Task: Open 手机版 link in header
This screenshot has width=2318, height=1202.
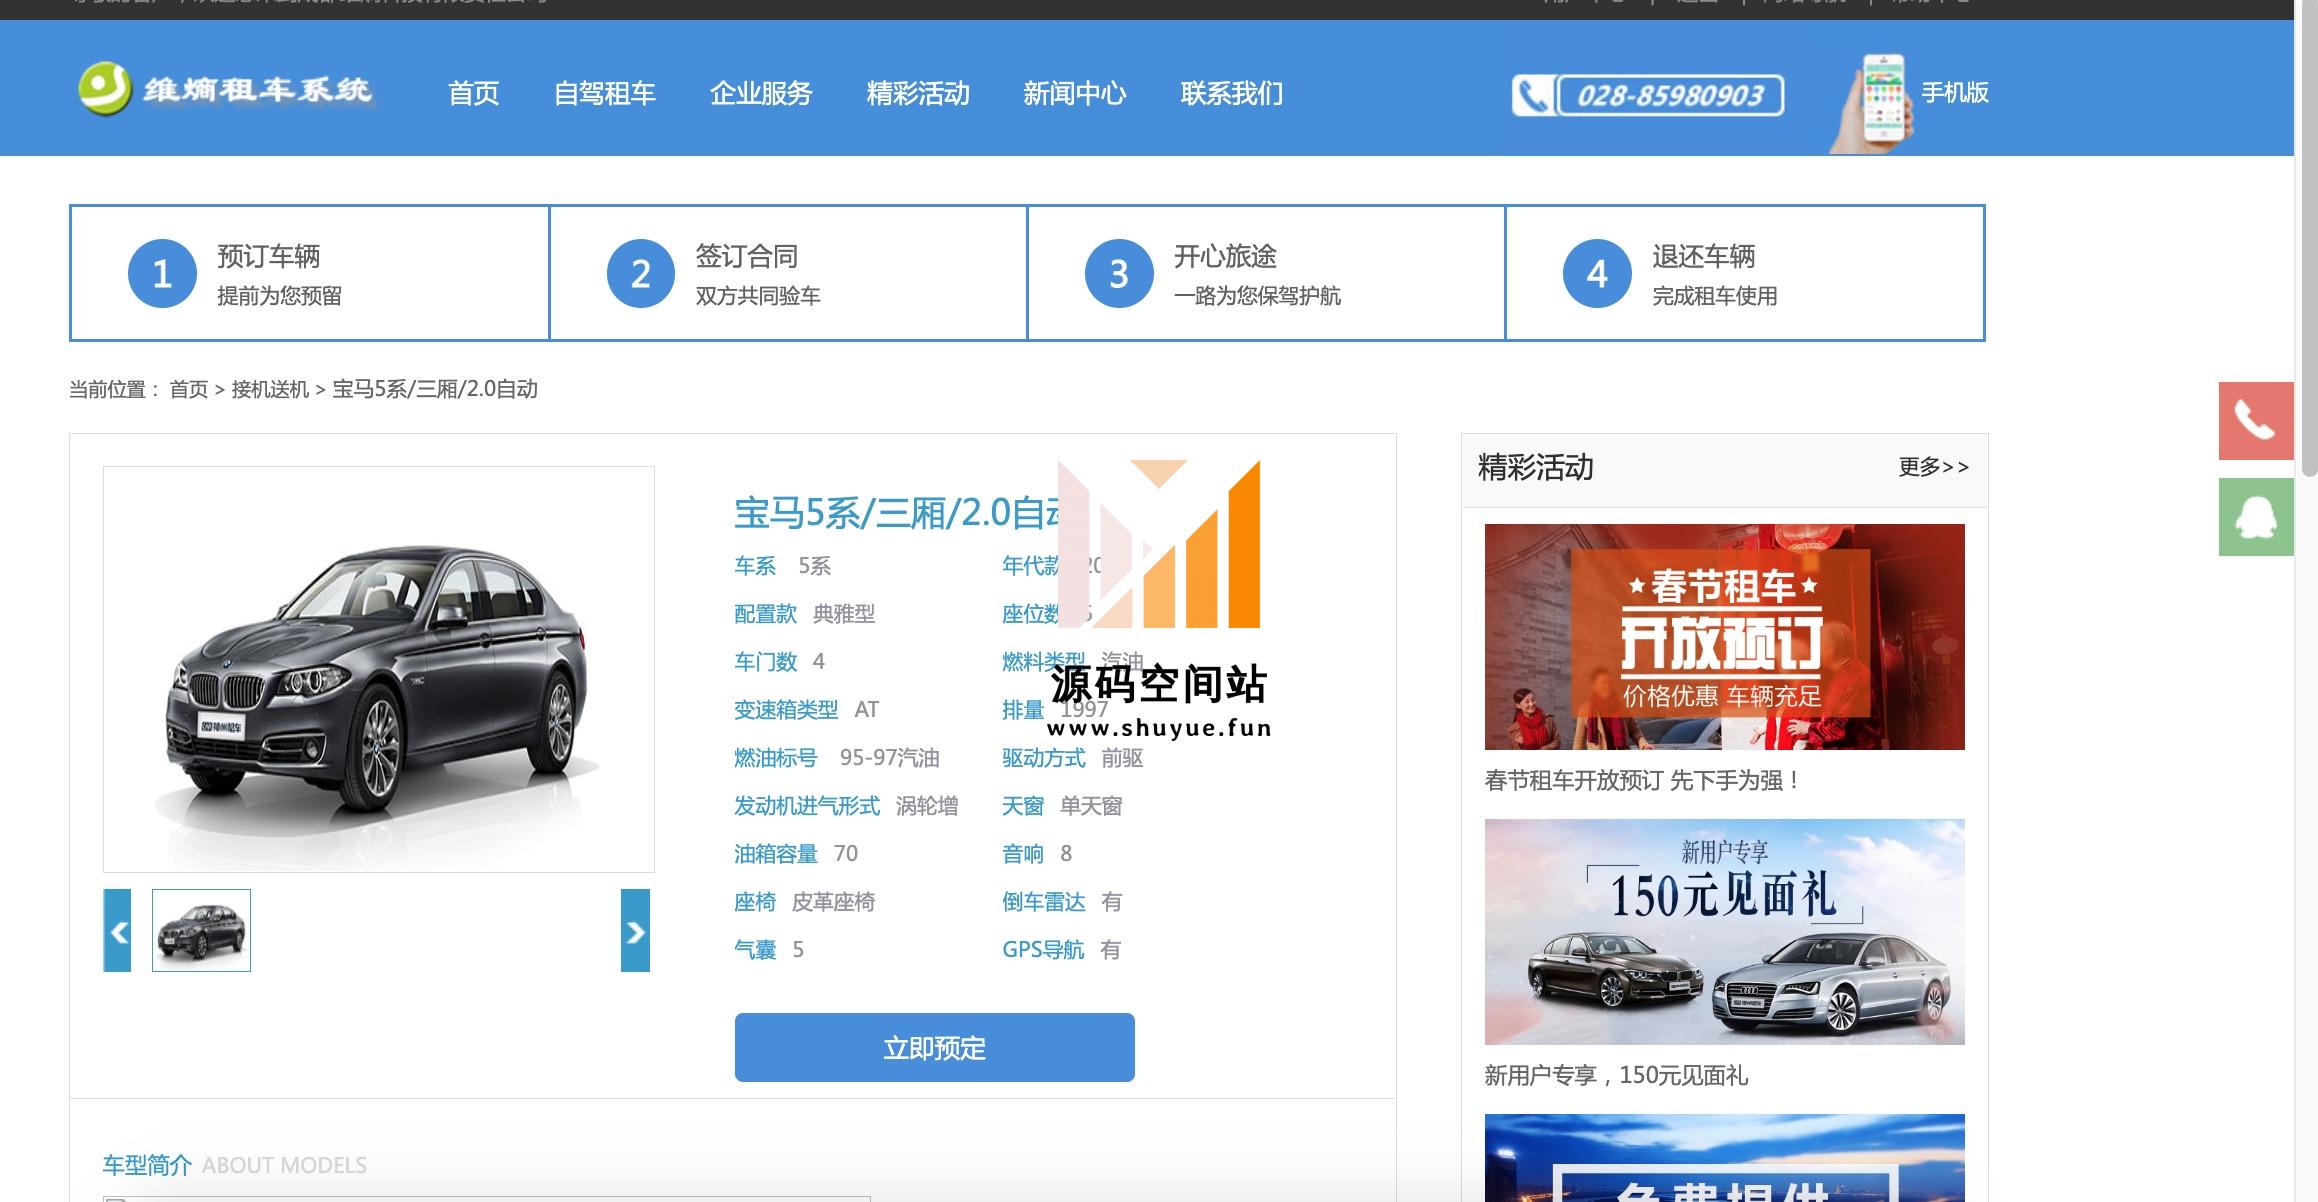Action: point(1955,93)
